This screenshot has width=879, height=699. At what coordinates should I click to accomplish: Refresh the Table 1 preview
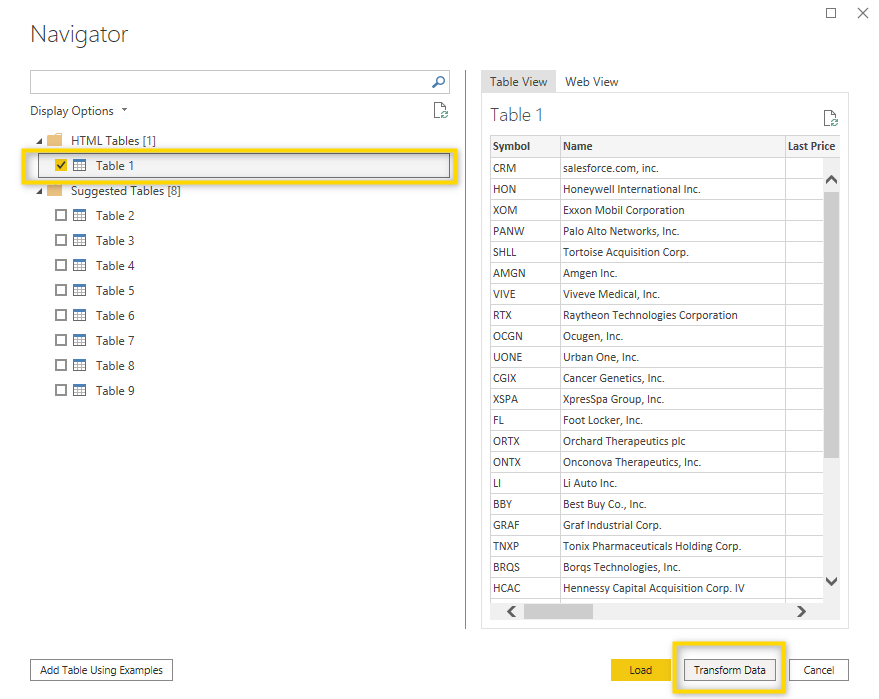tap(830, 118)
